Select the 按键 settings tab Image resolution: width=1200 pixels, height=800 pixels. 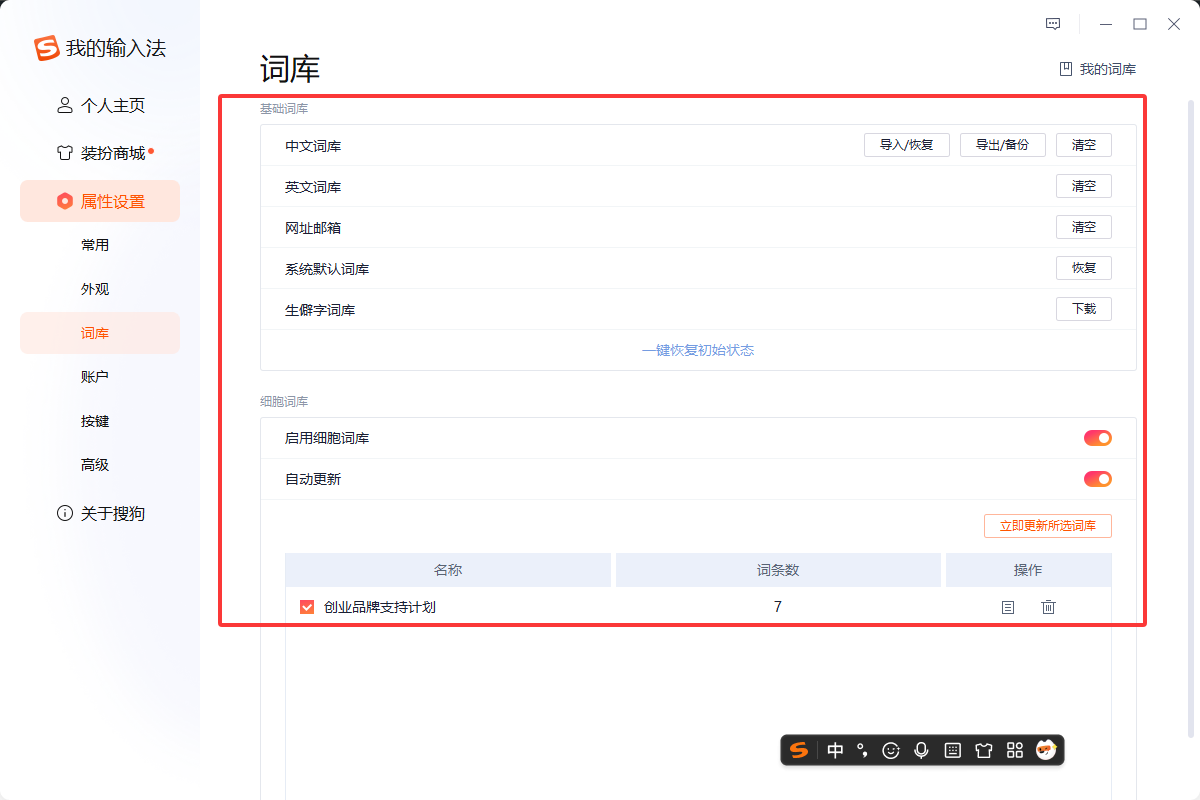tap(95, 421)
